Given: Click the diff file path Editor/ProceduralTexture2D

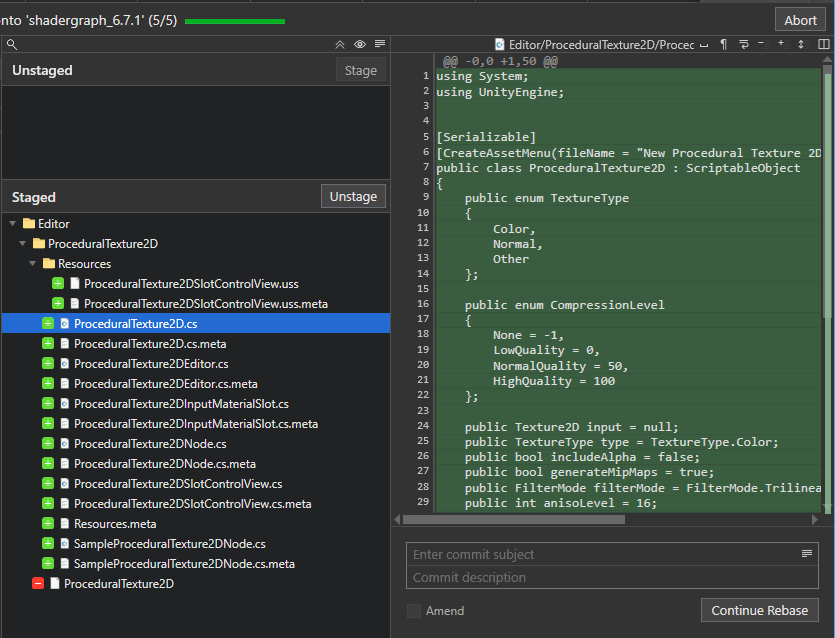Looking at the screenshot, I should [601, 45].
